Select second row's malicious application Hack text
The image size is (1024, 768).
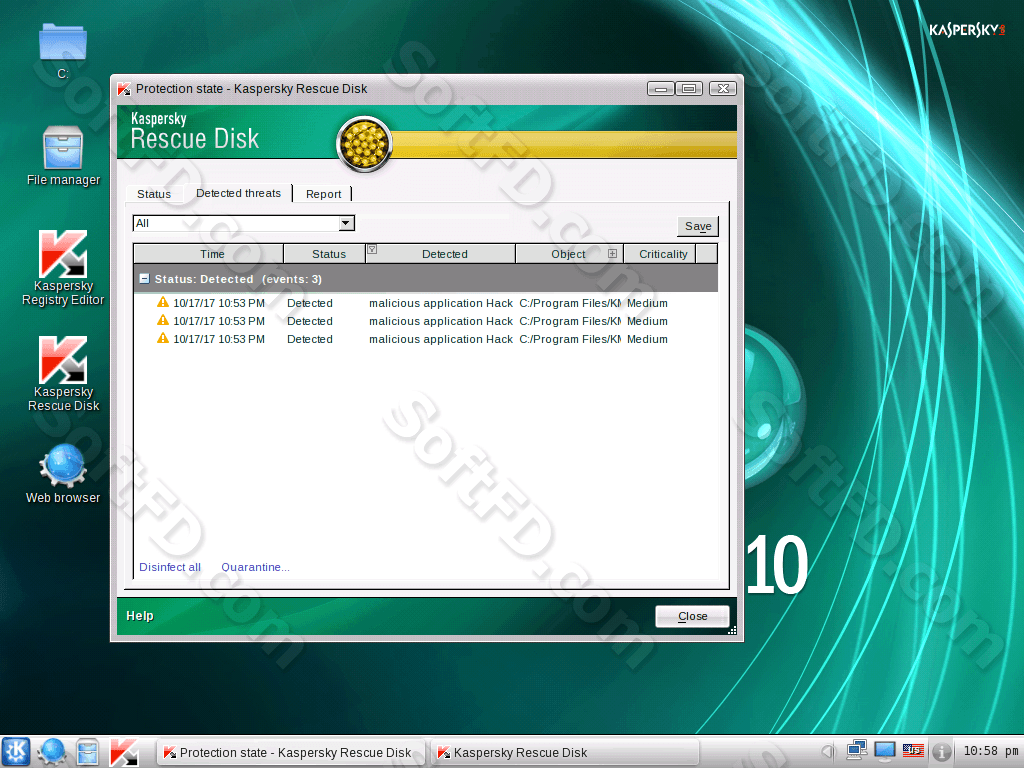click(x=441, y=321)
